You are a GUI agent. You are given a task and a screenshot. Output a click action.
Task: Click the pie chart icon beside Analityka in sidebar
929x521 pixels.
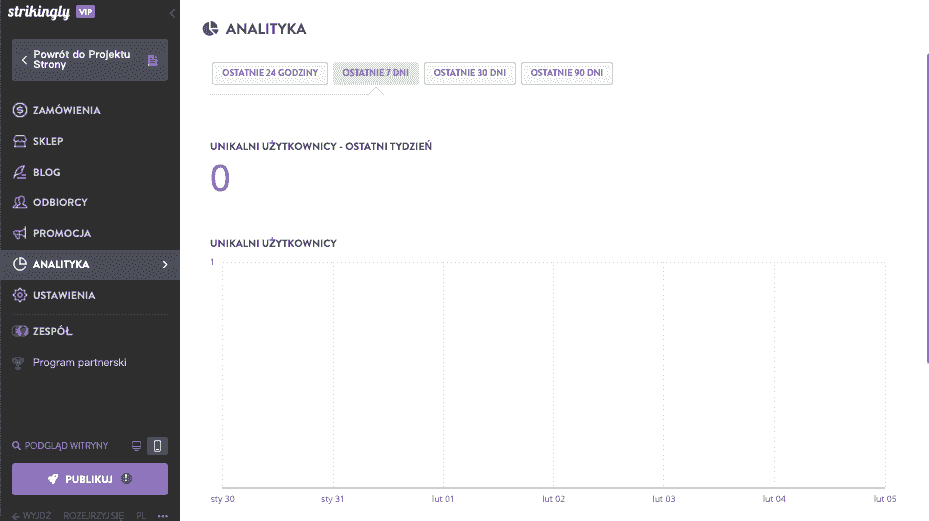coord(20,264)
